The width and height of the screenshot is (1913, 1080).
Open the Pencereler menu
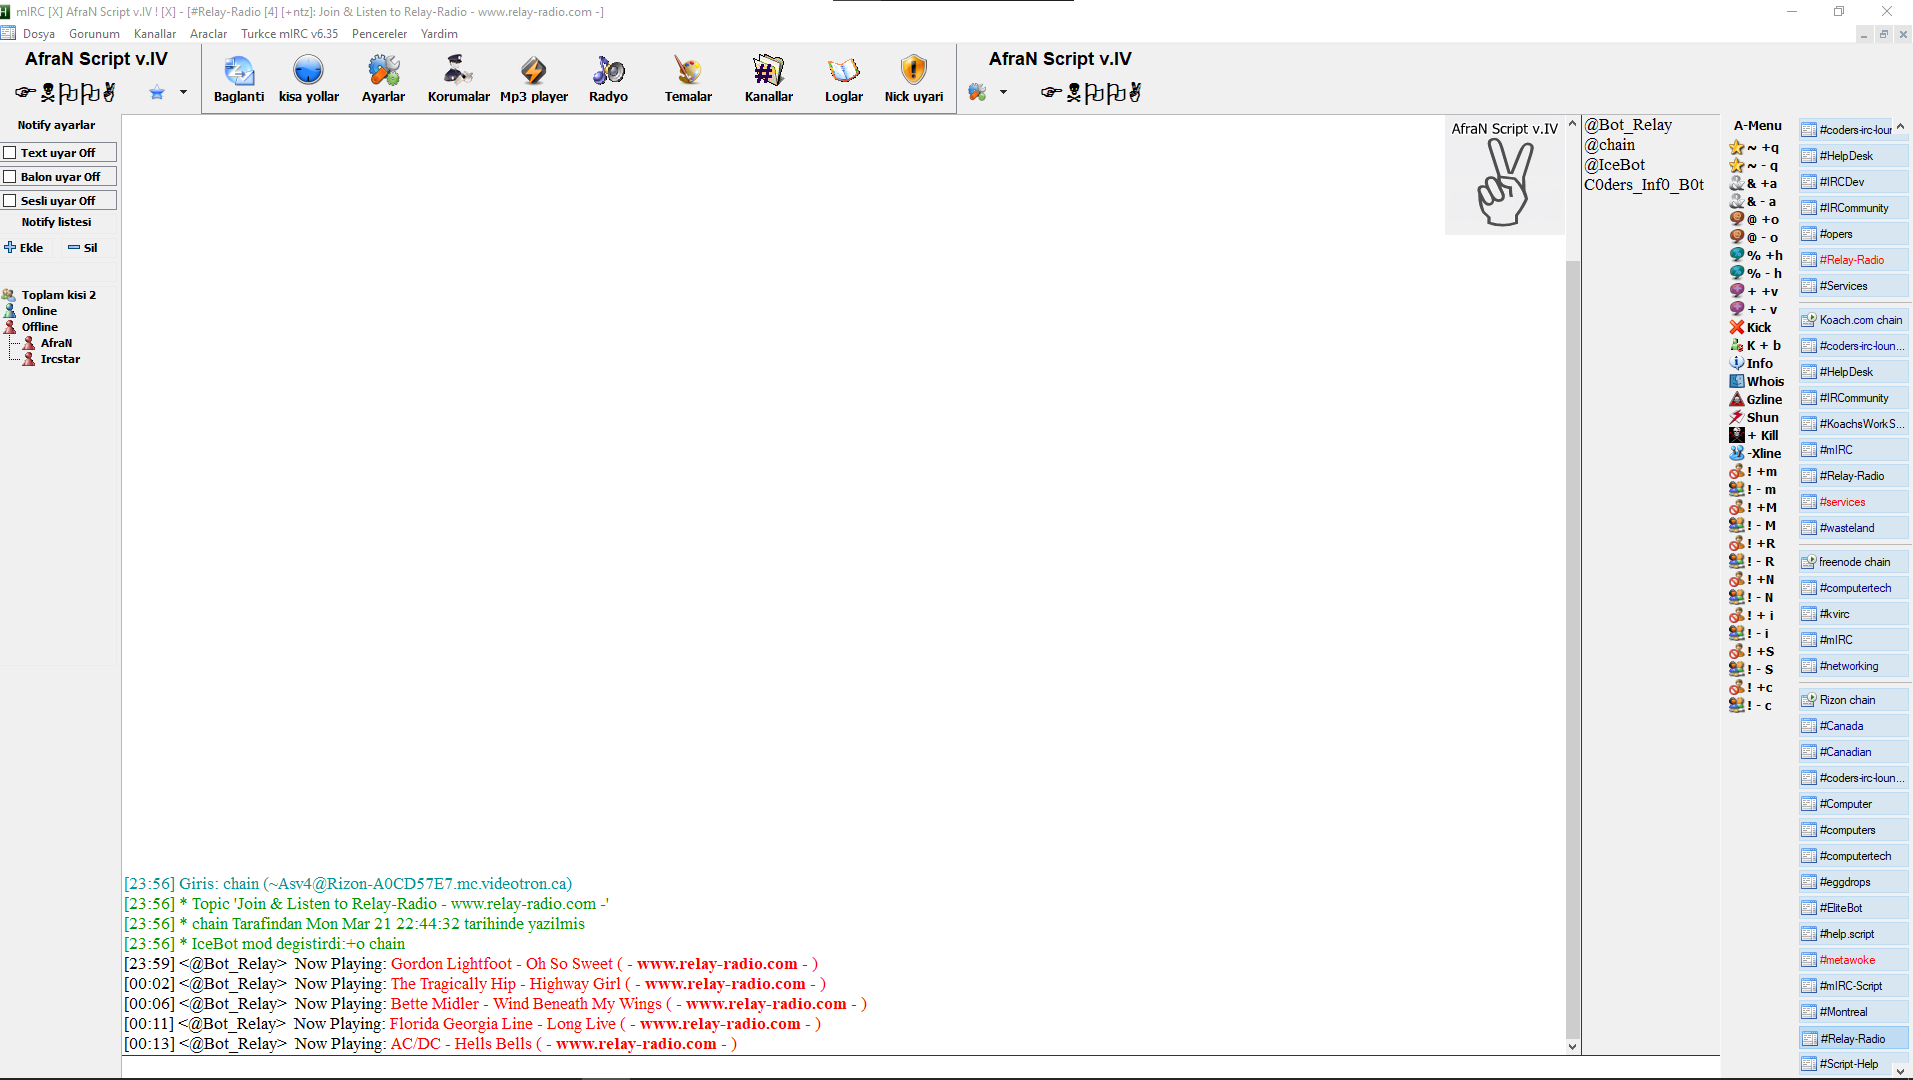point(379,34)
